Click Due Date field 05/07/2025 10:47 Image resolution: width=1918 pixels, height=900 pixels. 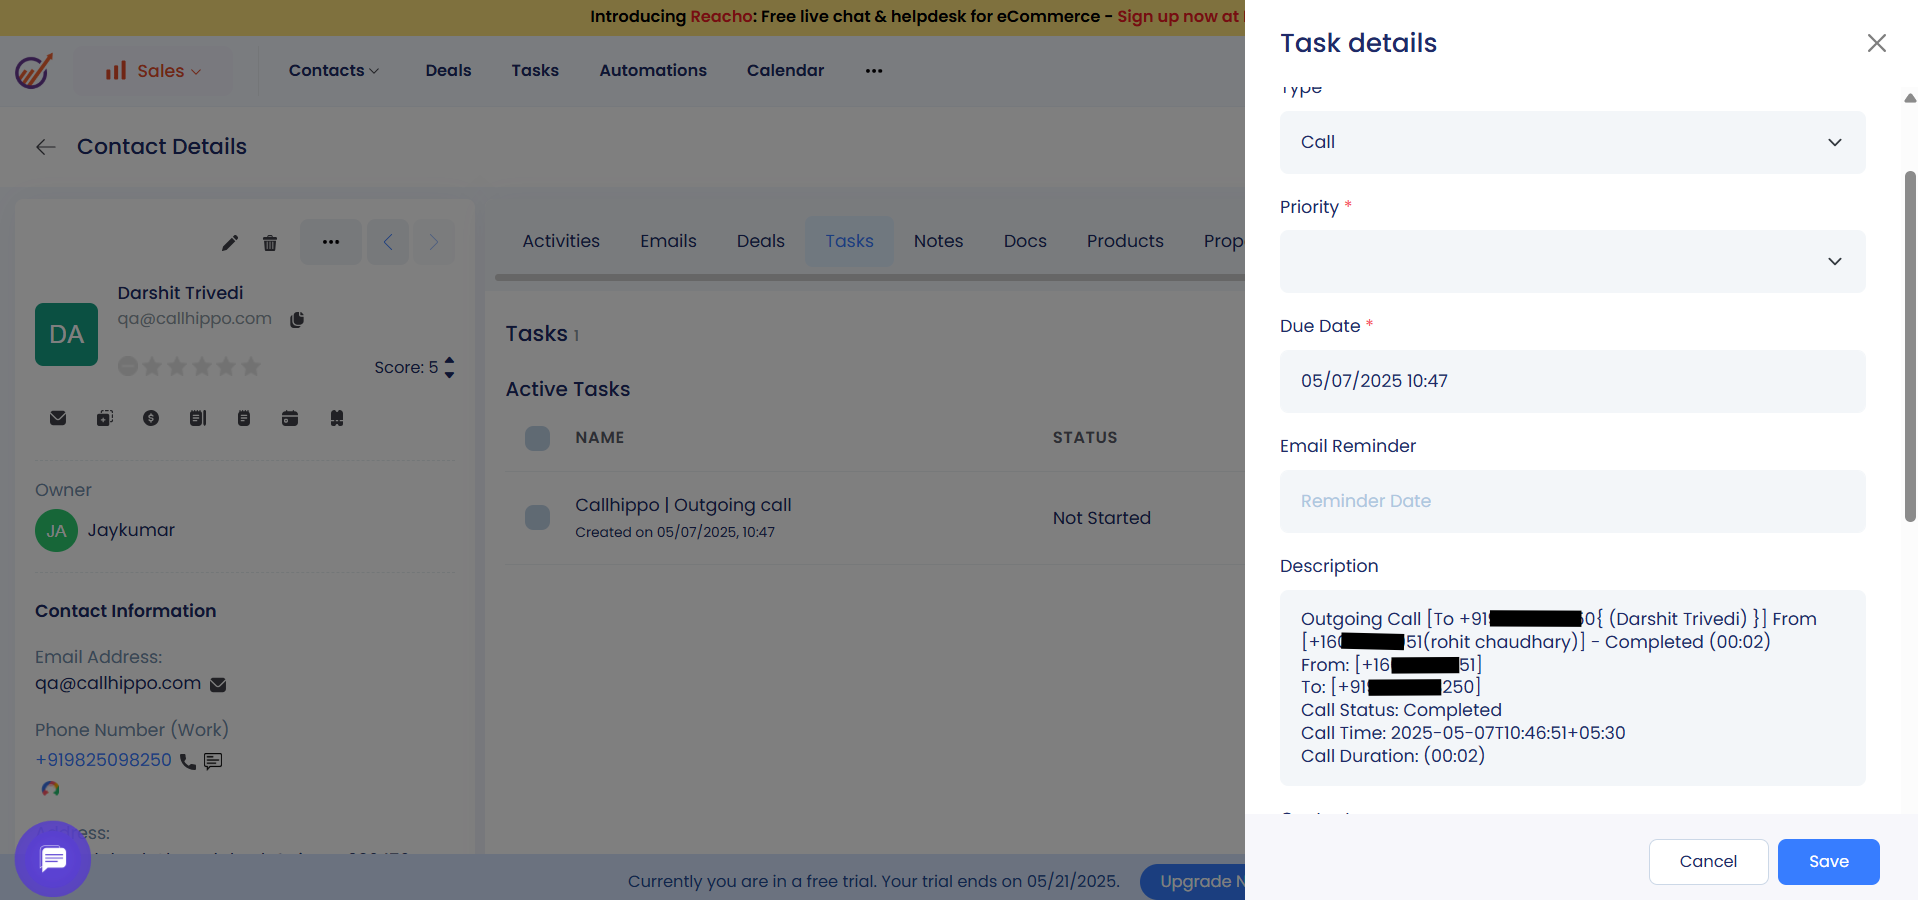pos(1572,381)
